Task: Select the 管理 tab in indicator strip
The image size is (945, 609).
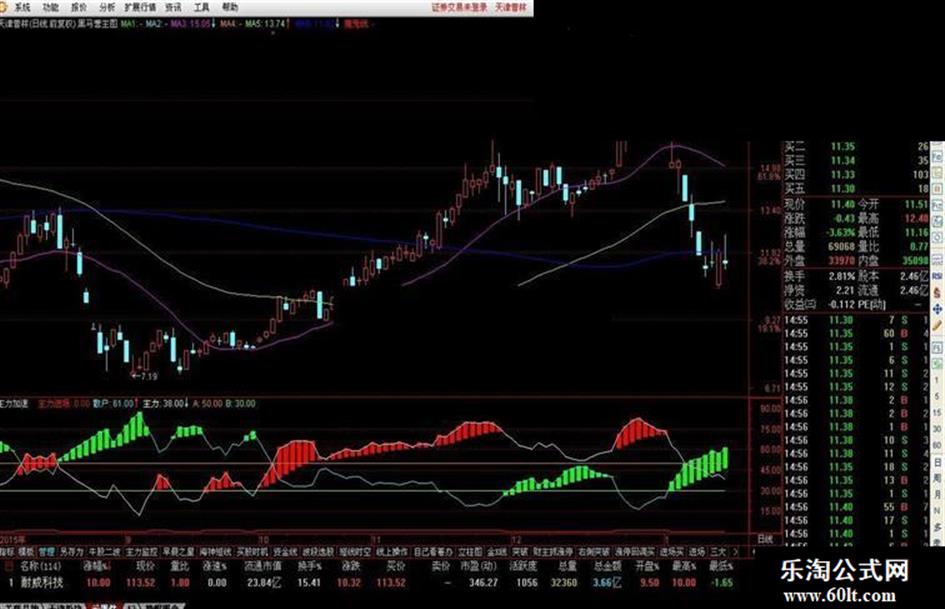Action: point(46,552)
